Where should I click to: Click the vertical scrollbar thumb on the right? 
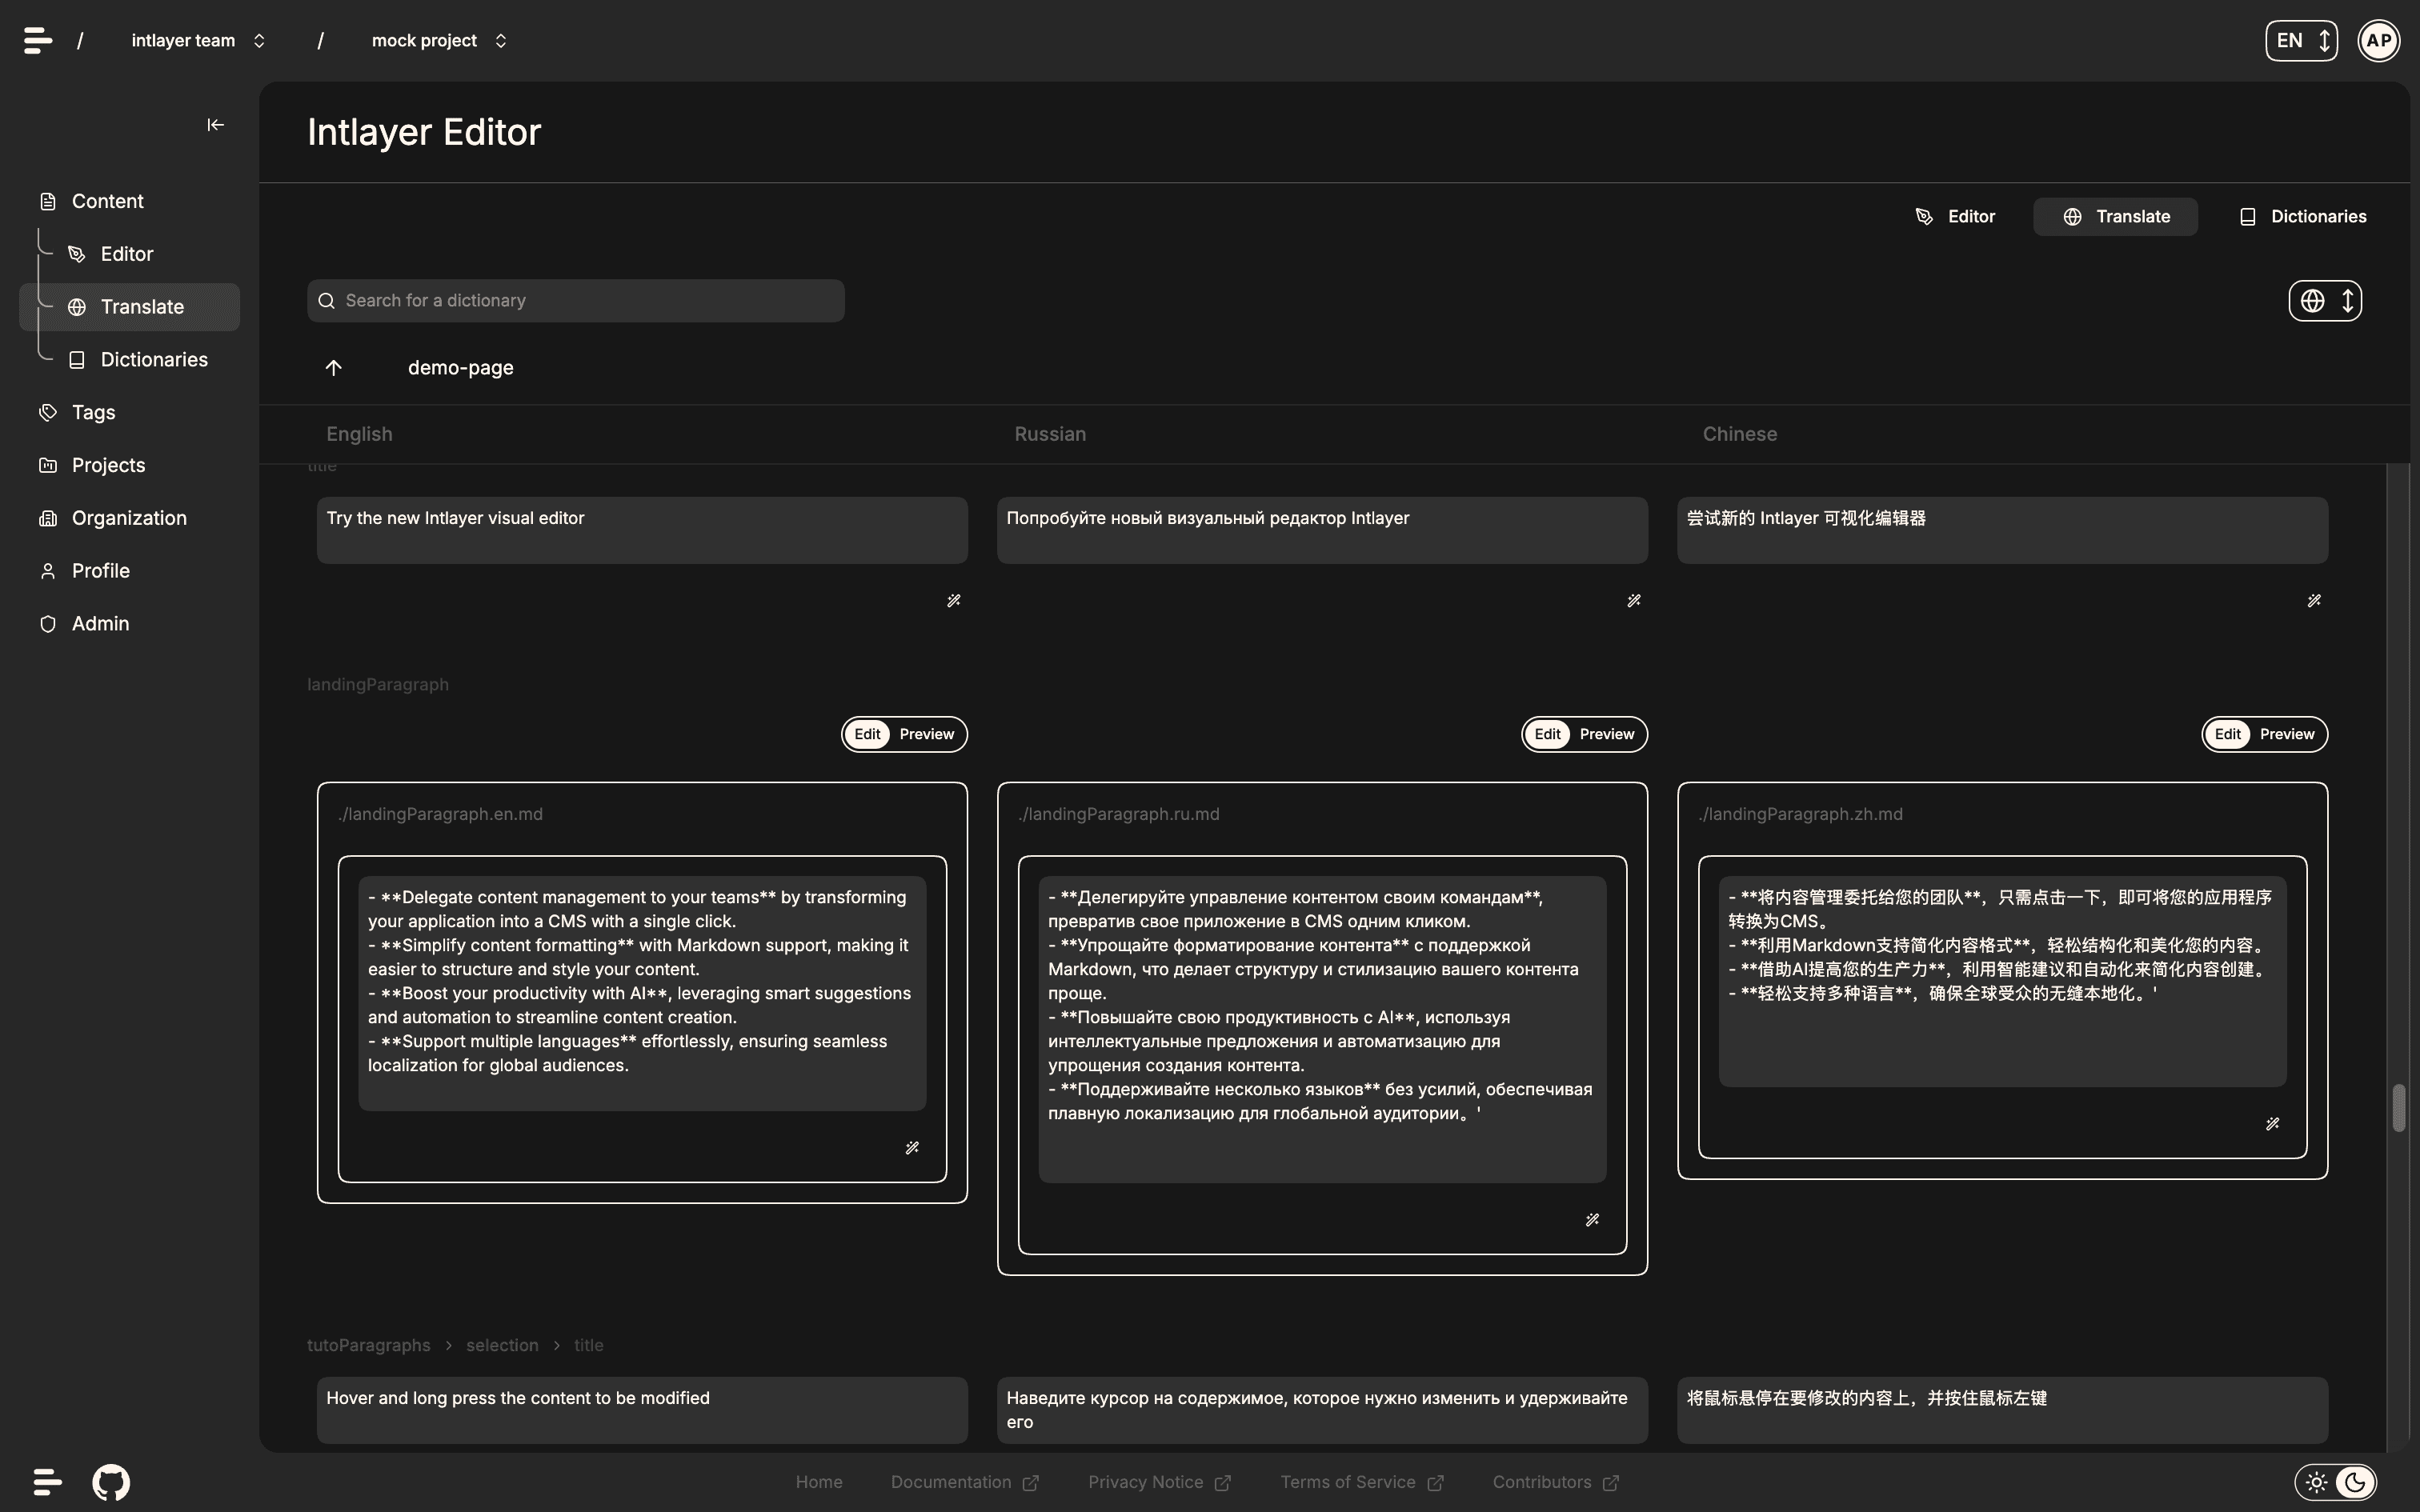click(2398, 1108)
